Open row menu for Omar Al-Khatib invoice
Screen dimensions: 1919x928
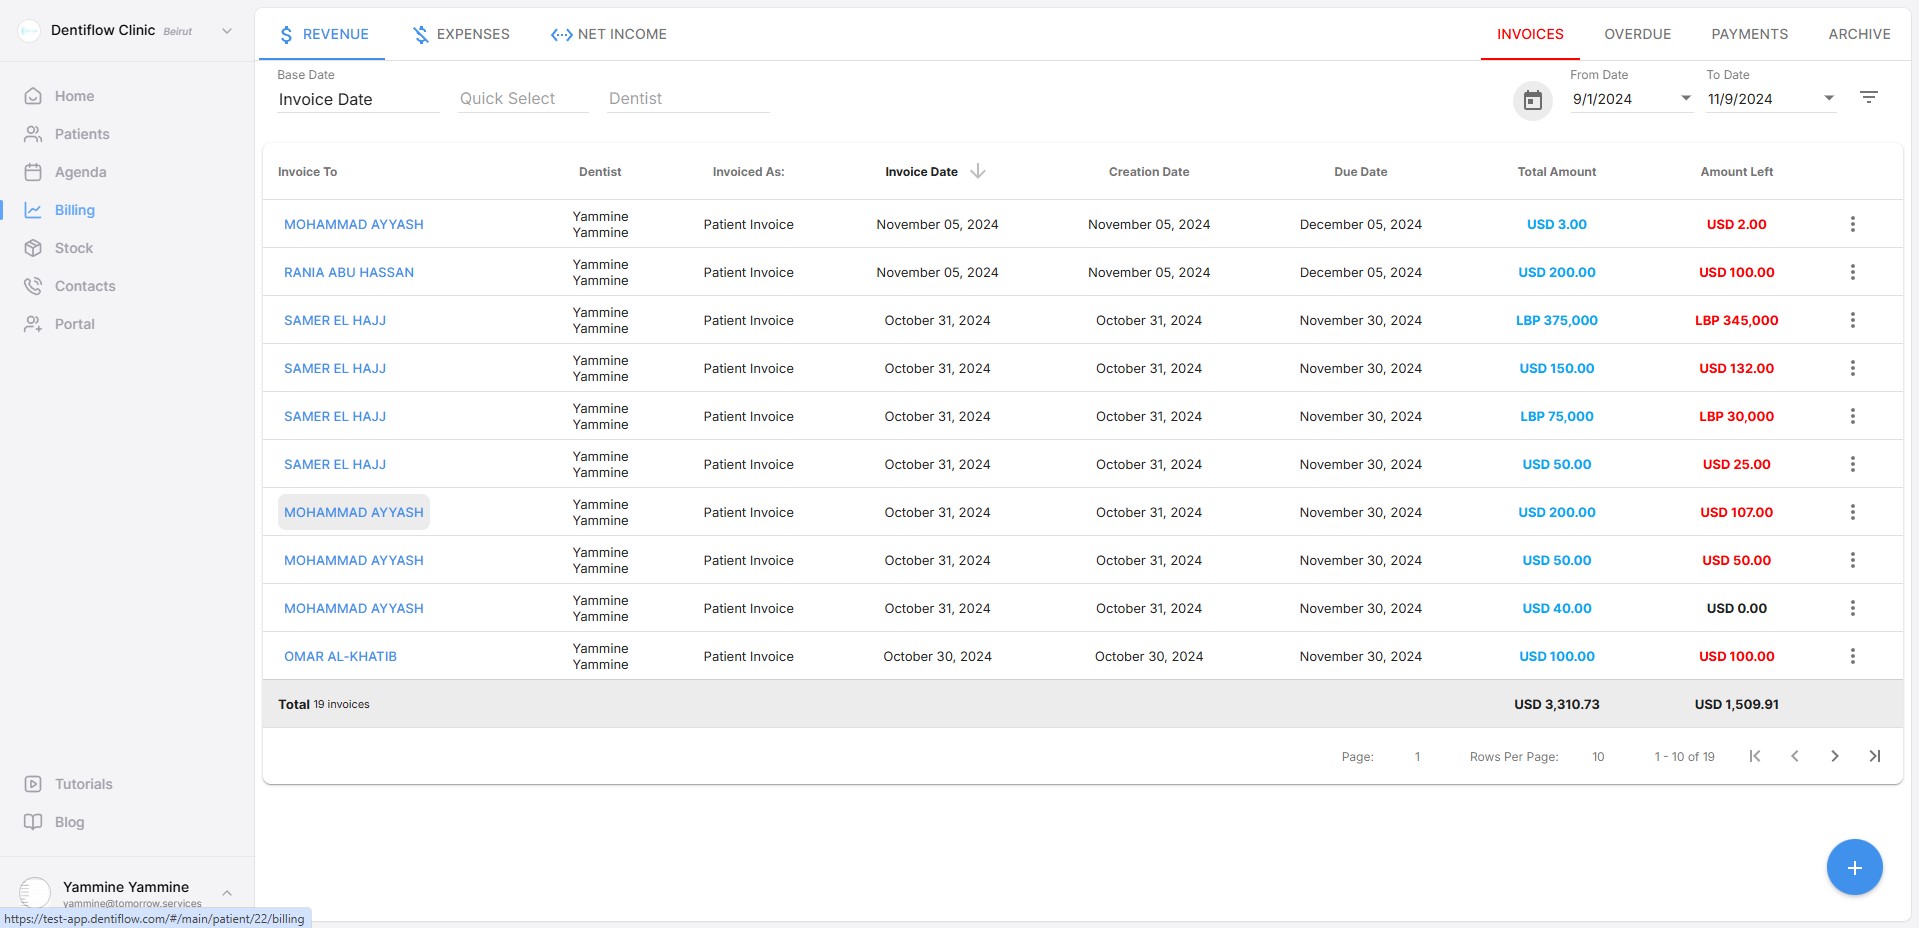[1852, 656]
